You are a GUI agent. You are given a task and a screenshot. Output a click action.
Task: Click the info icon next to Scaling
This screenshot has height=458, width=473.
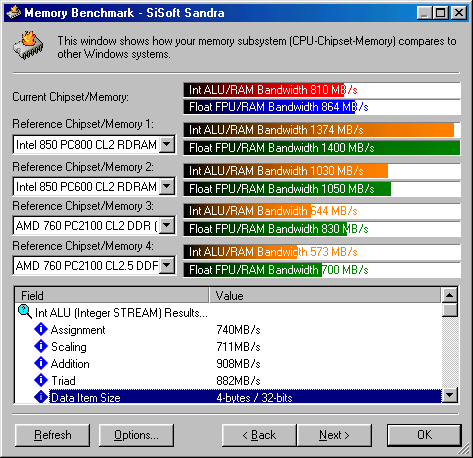pos(41,346)
